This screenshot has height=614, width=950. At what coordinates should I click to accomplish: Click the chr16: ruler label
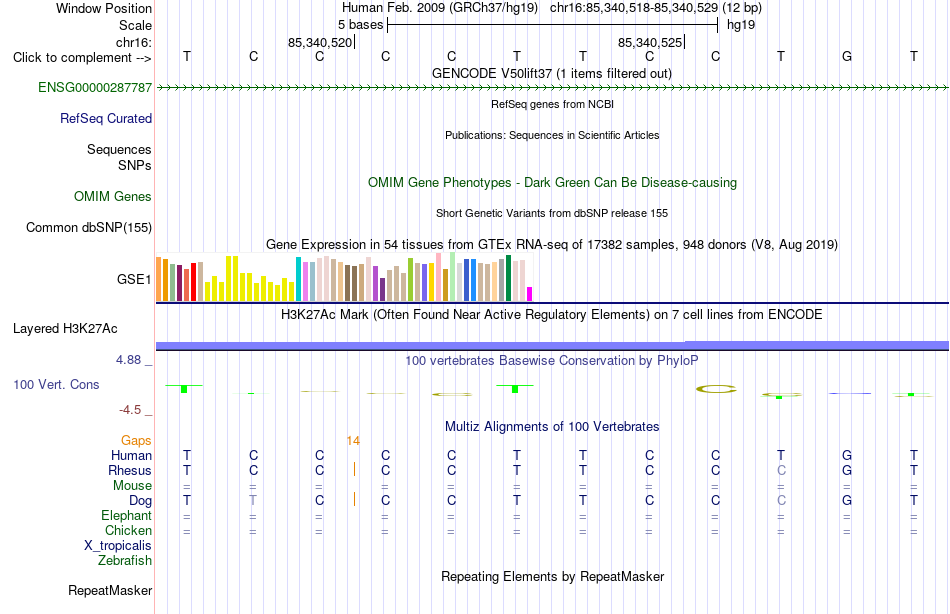click(134, 42)
